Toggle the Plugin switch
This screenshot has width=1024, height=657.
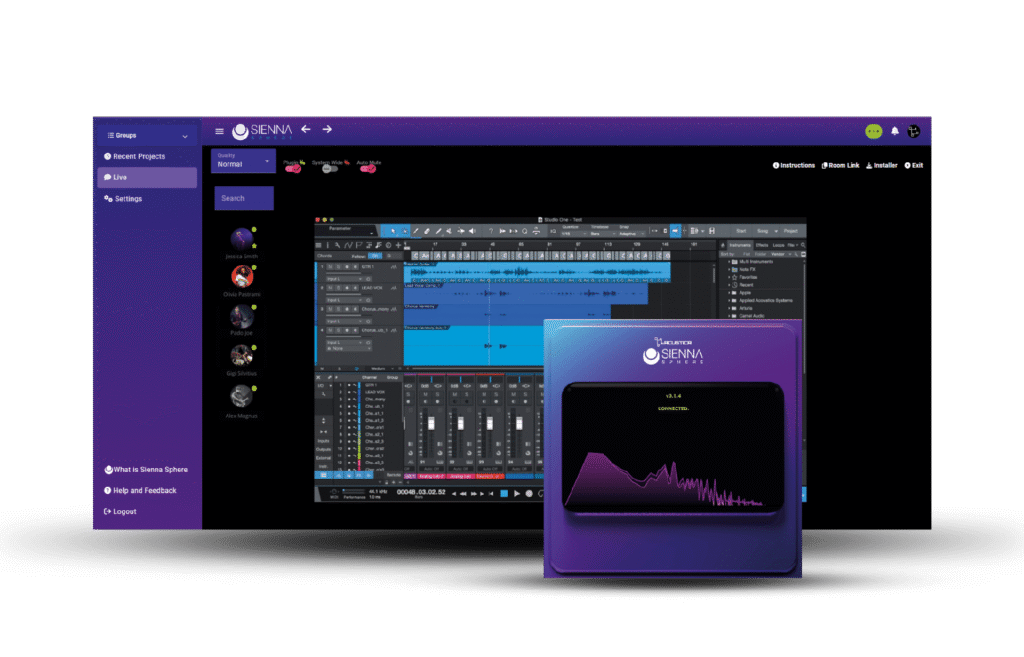pyautogui.click(x=293, y=168)
